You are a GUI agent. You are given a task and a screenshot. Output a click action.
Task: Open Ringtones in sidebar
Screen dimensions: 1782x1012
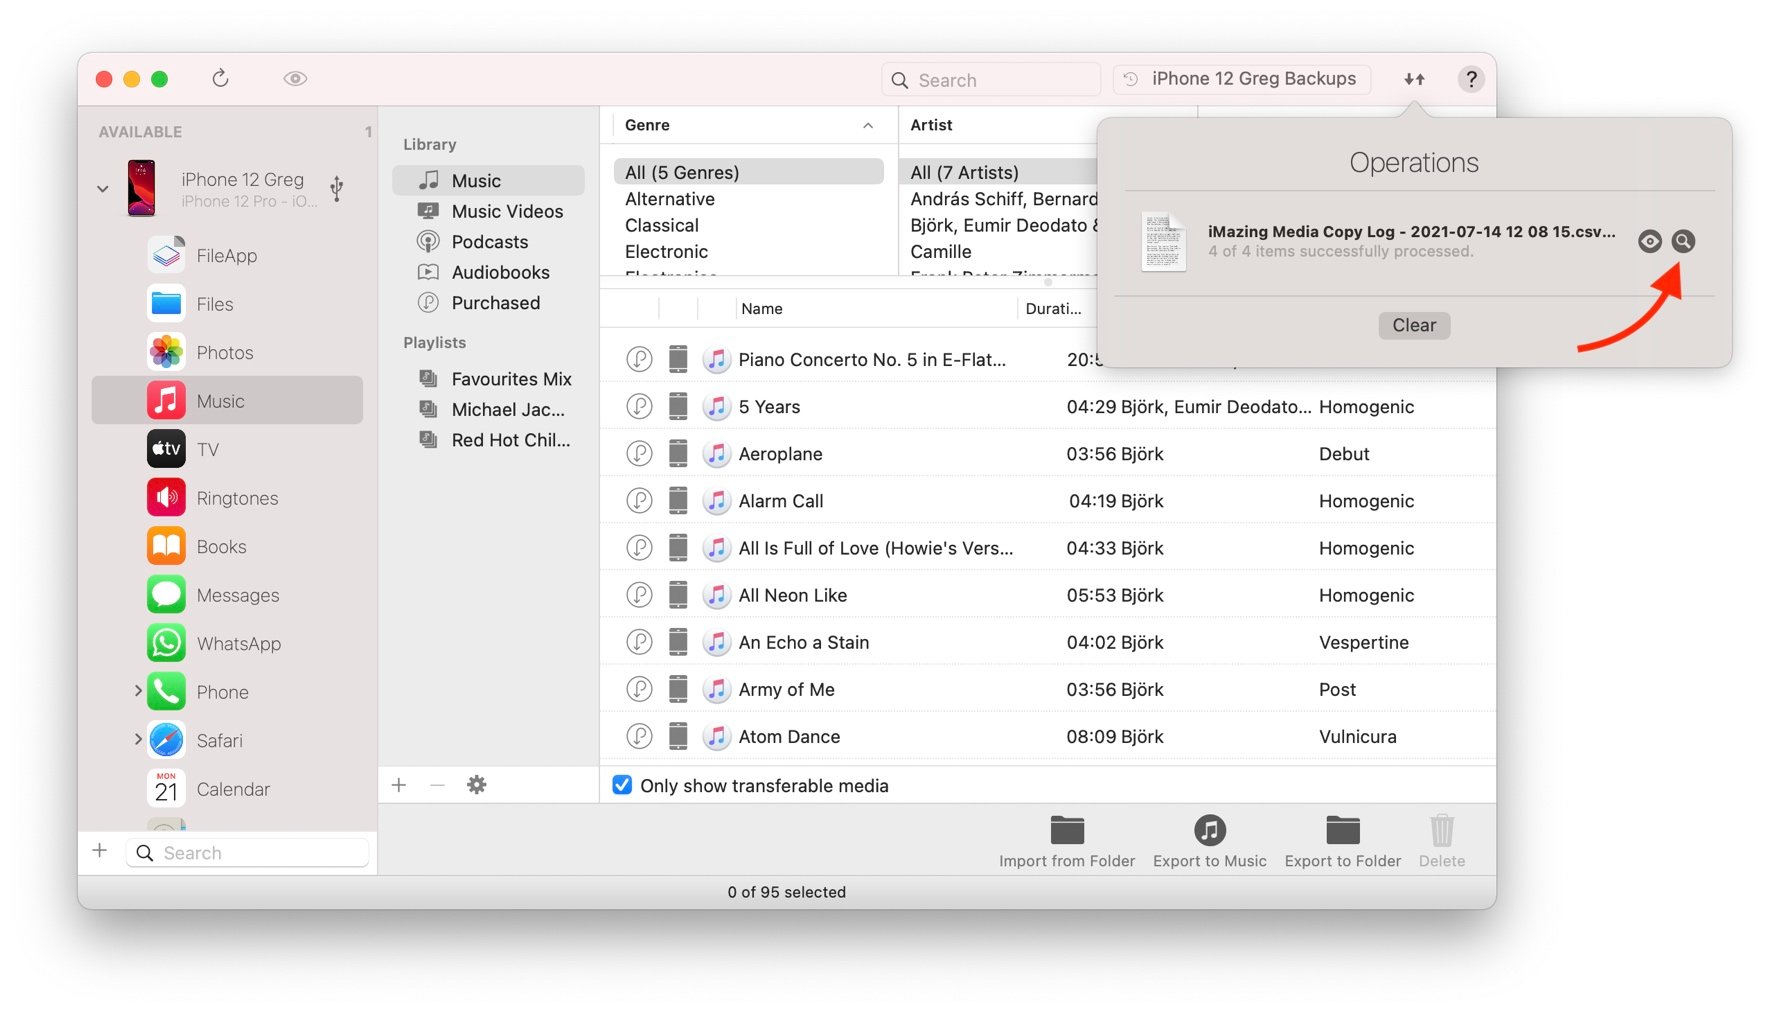pyautogui.click(x=227, y=498)
